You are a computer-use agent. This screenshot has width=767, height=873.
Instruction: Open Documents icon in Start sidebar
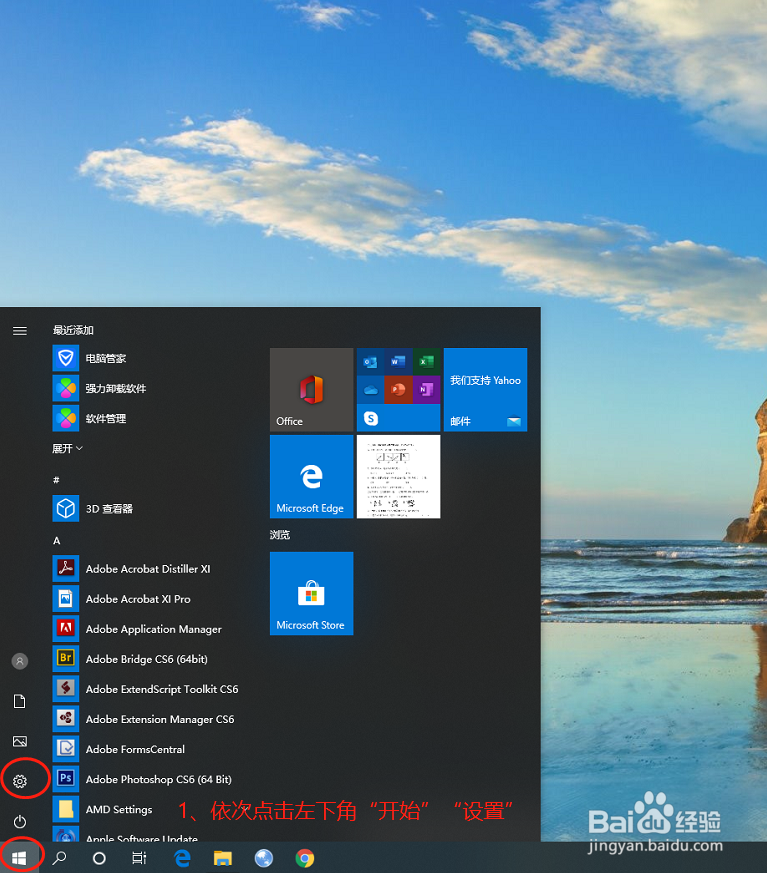(x=20, y=701)
